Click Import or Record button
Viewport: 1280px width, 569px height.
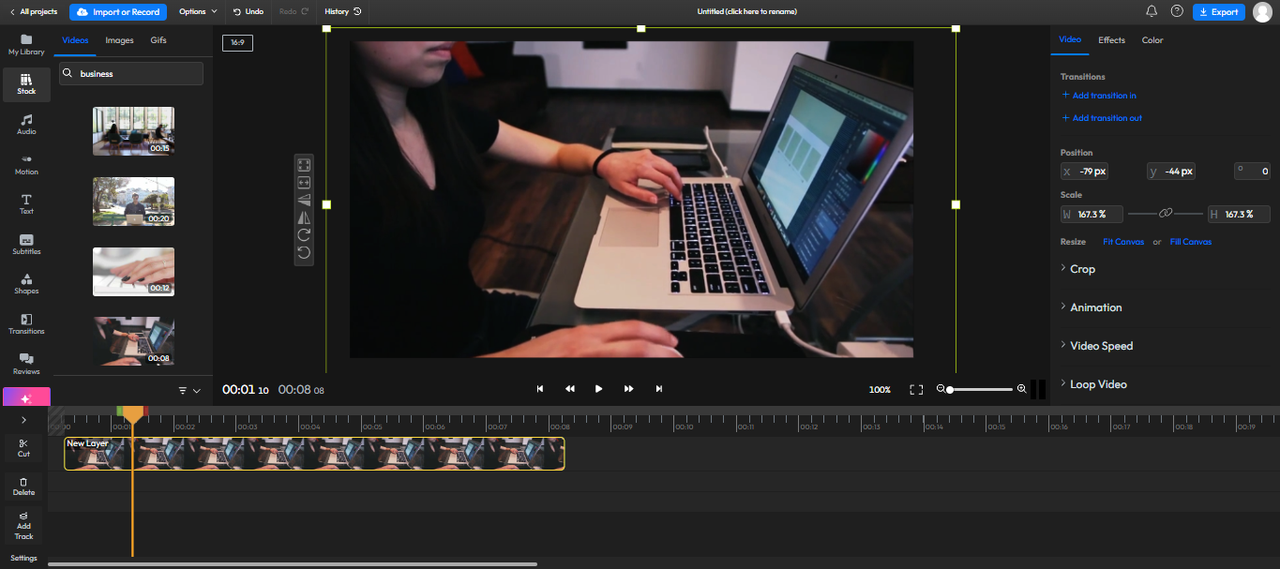click(x=118, y=12)
